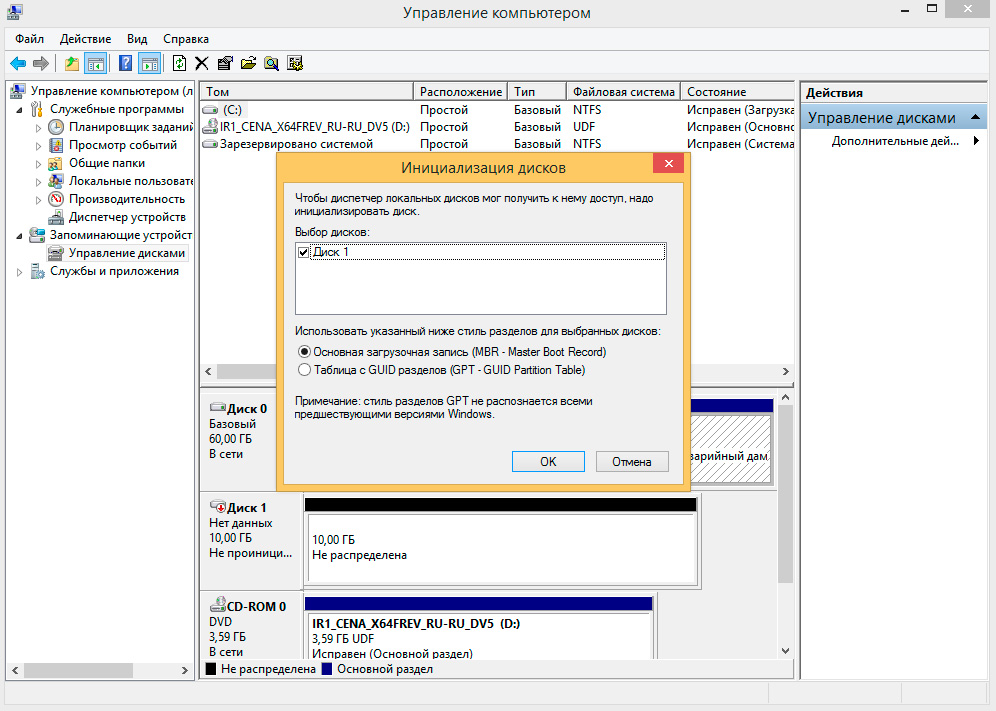Click the blue Основной раздел legend swatch
The height and width of the screenshot is (711, 996).
pyautogui.click(x=327, y=669)
